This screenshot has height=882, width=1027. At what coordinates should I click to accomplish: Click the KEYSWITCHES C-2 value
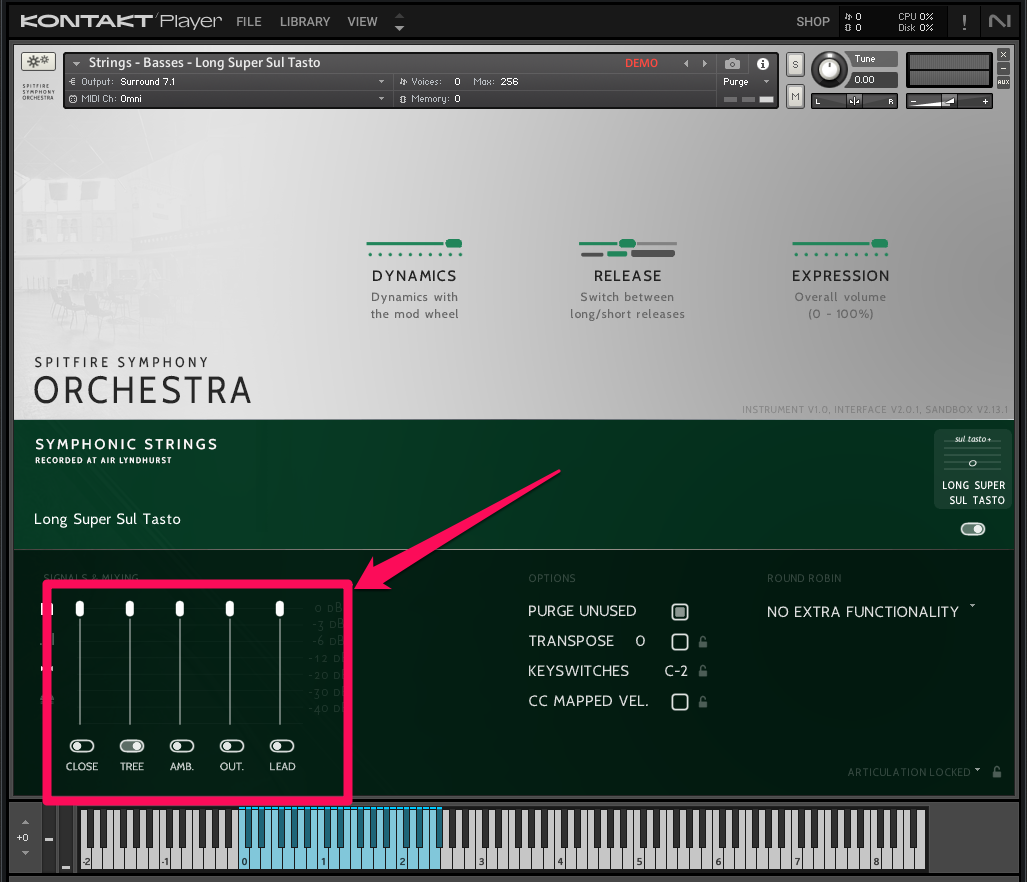click(x=676, y=671)
